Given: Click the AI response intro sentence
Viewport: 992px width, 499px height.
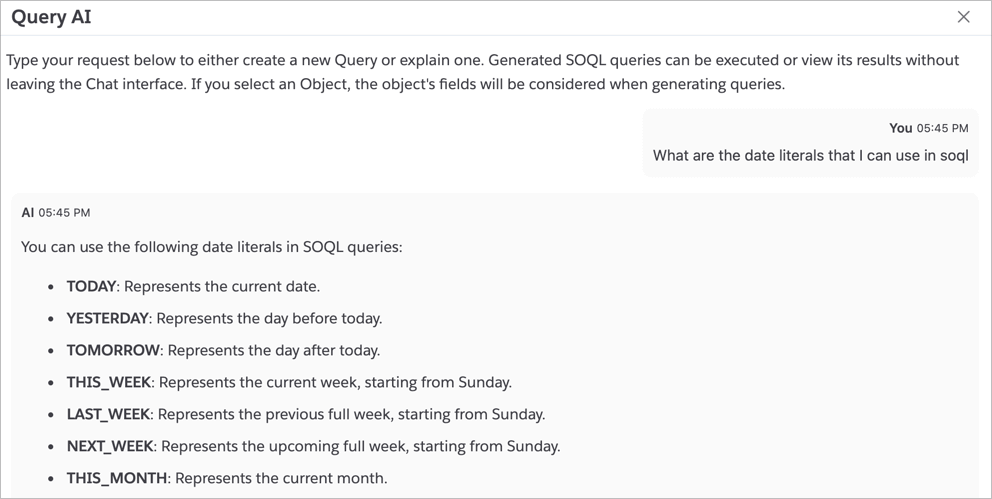Looking at the screenshot, I should [211, 246].
